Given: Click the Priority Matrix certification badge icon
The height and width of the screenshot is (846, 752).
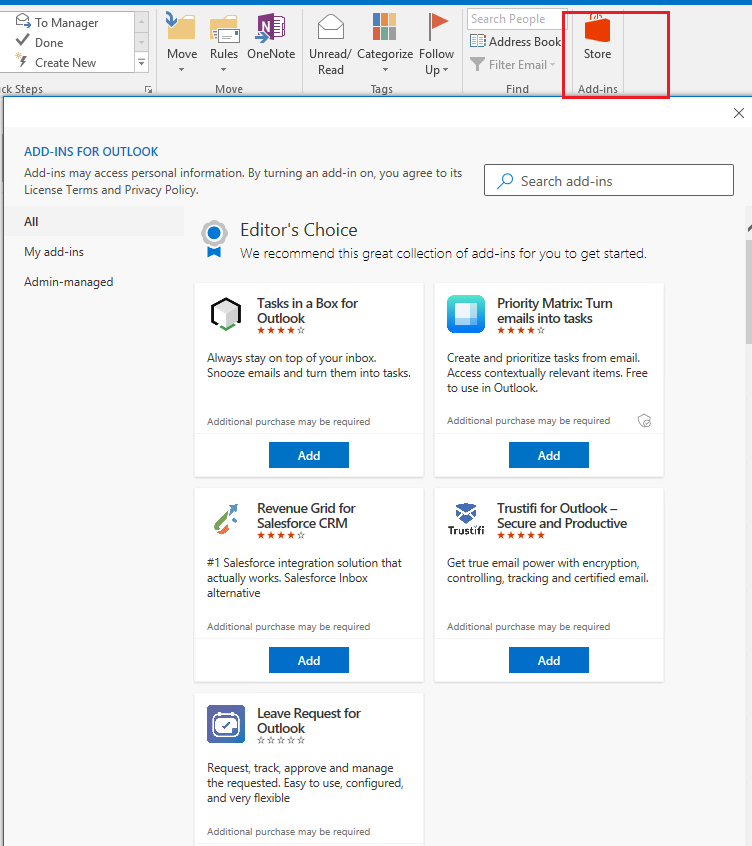Looking at the screenshot, I should tap(644, 421).
